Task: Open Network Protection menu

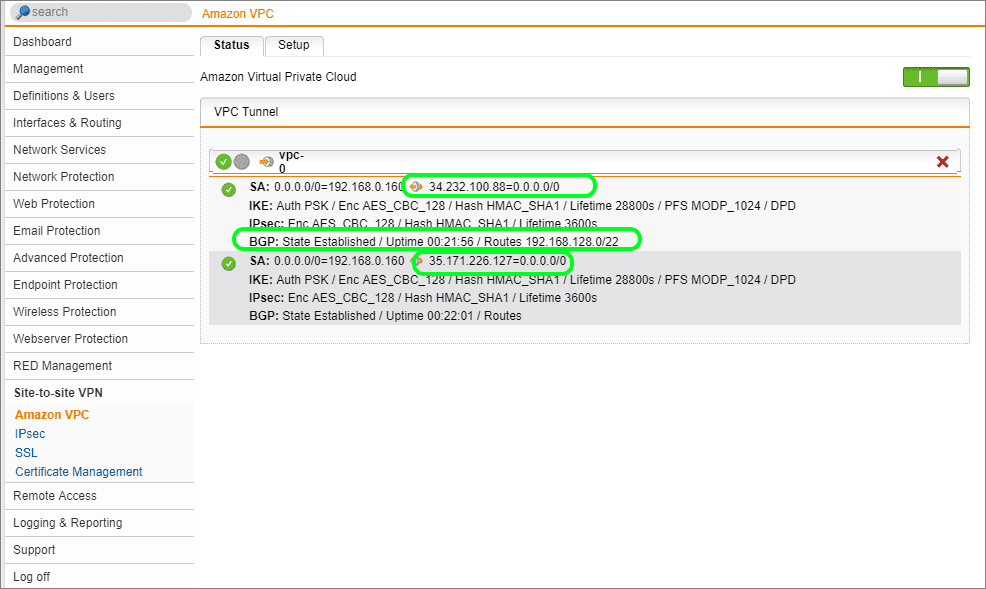Action: (x=99, y=177)
